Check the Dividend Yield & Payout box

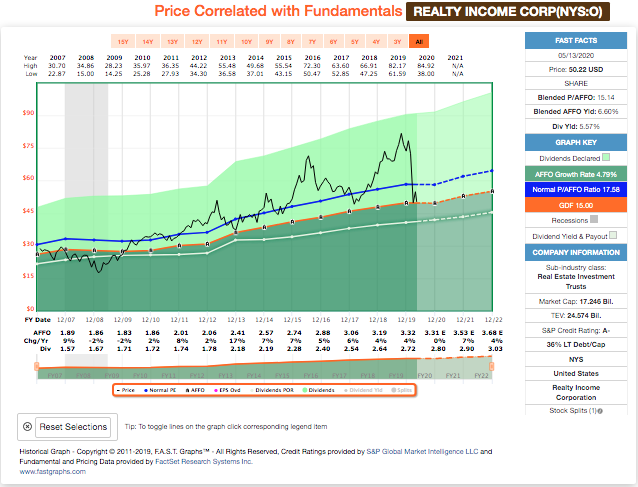pos(613,235)
